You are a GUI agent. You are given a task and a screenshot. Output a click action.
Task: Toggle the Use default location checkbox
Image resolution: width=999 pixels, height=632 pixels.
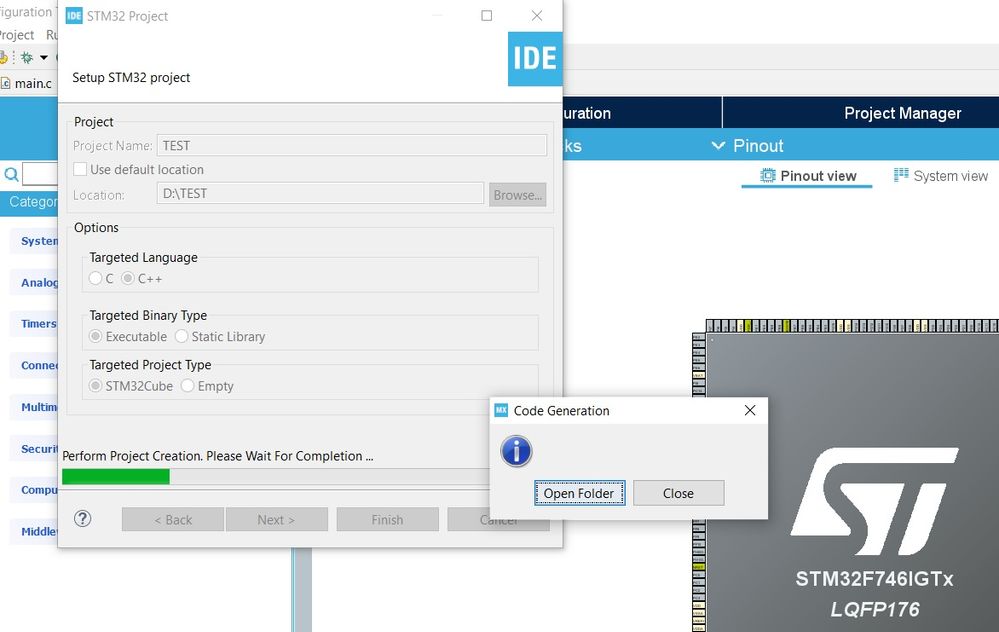(80, 169)
